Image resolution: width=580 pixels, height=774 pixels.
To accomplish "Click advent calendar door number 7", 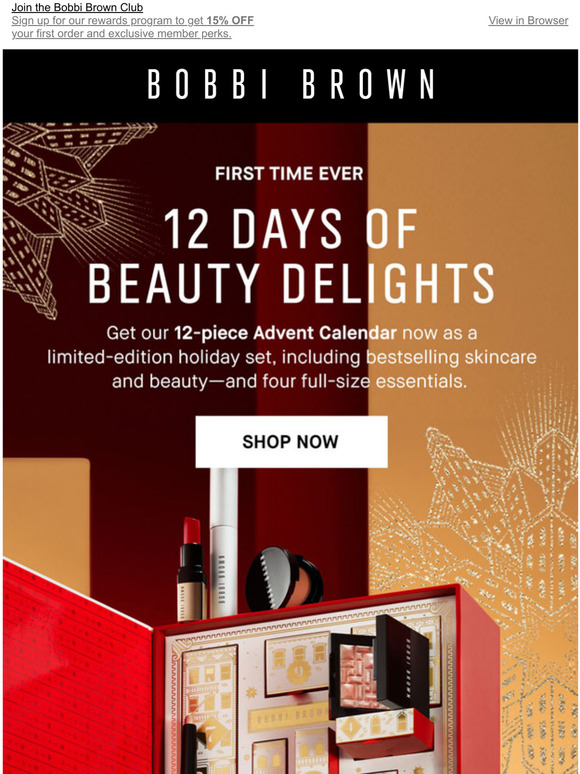I will tap(210, 731).
